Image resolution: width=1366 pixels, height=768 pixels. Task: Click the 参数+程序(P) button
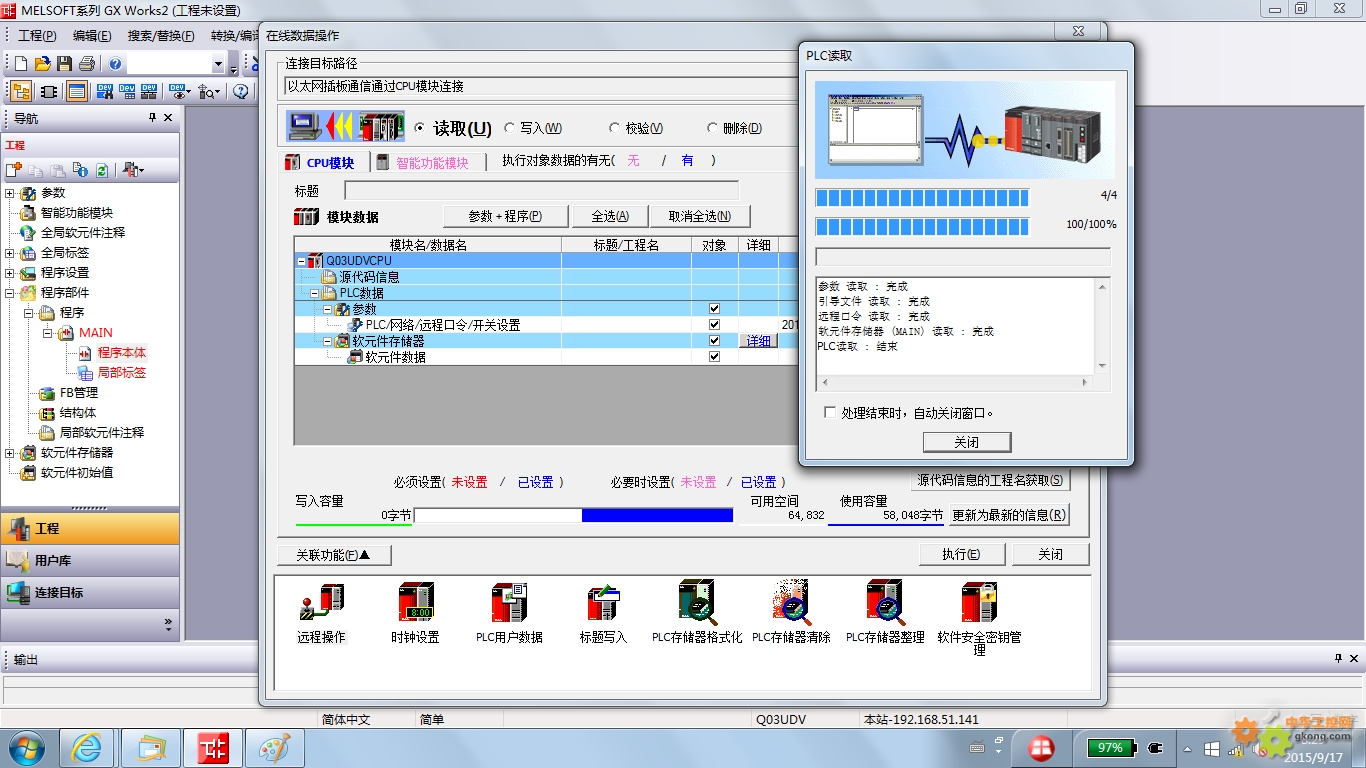point(505,216)
